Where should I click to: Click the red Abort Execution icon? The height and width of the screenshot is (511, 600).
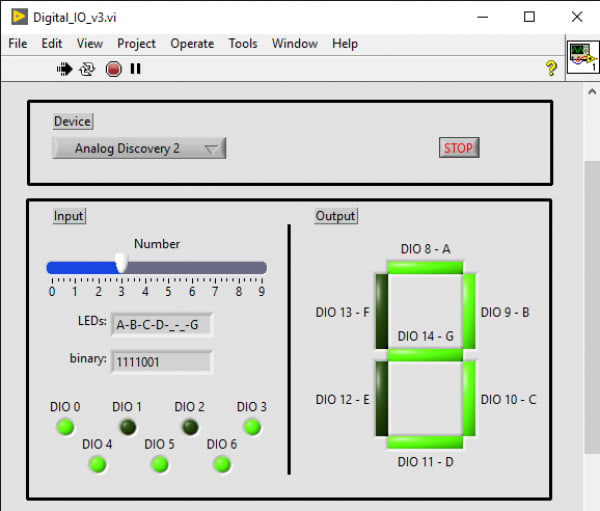tap(114, 69)
